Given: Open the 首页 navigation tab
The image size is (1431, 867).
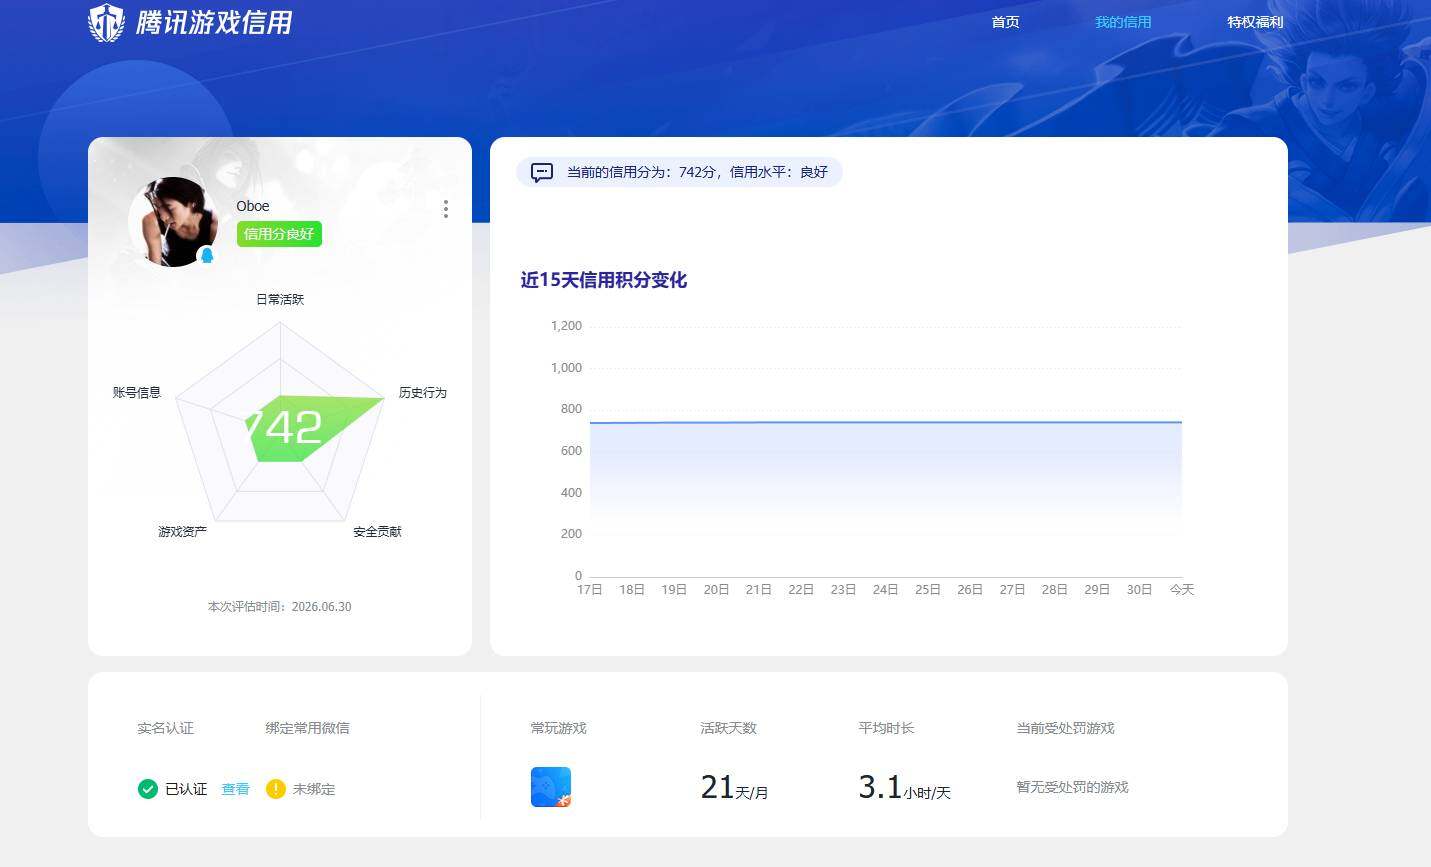Looking at the screenshot, I should 1005,22.
